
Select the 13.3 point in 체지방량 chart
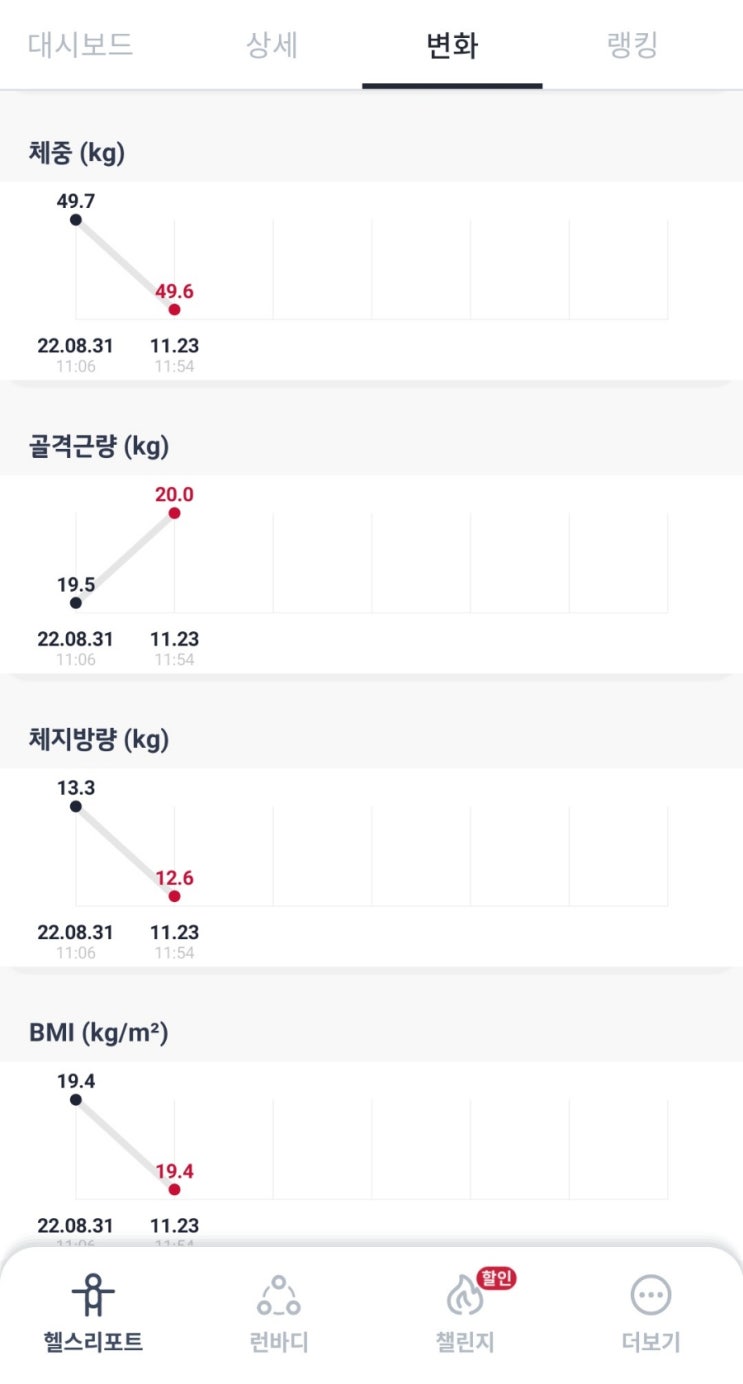76,806
